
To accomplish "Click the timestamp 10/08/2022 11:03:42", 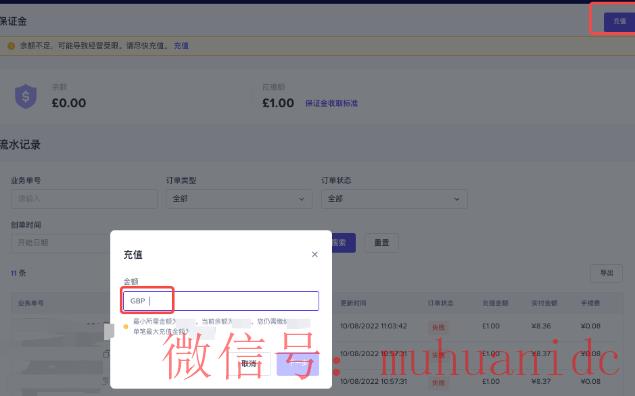I will click(x=373, y=326).
